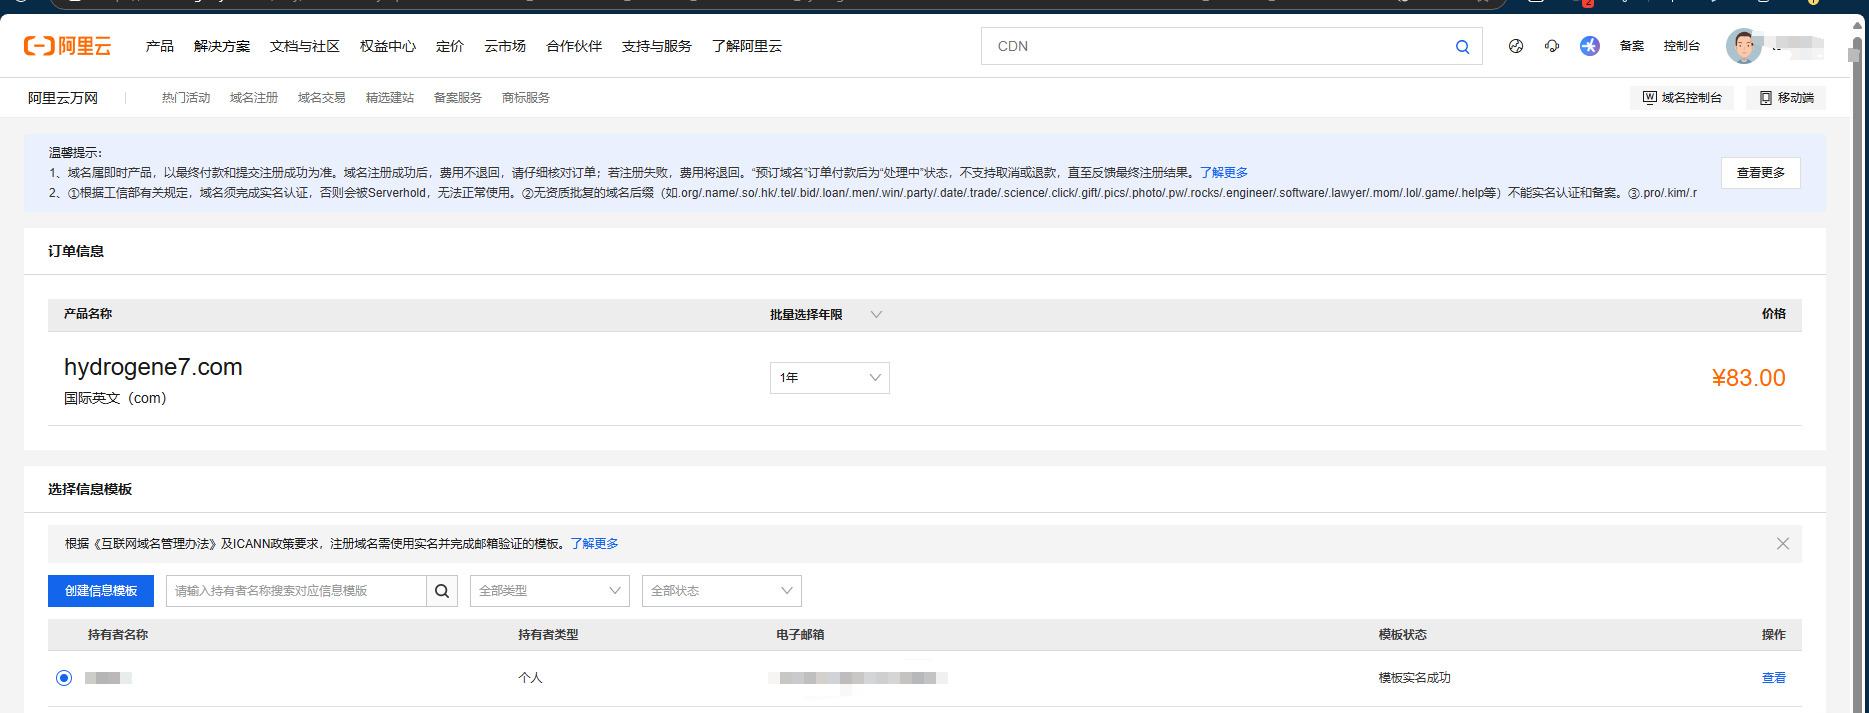Click the 模板状态 column header
This screenshot has width=1869, height=713.
click(x=1402, y=635)
